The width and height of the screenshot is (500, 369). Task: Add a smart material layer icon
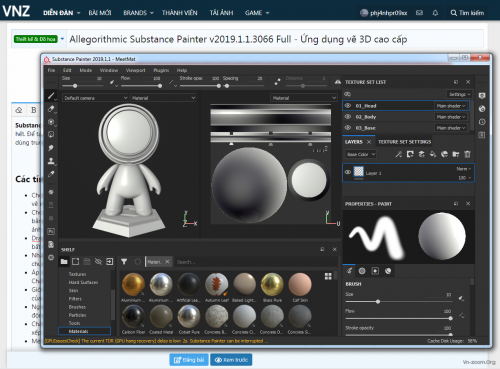click(x=444, y=154)
